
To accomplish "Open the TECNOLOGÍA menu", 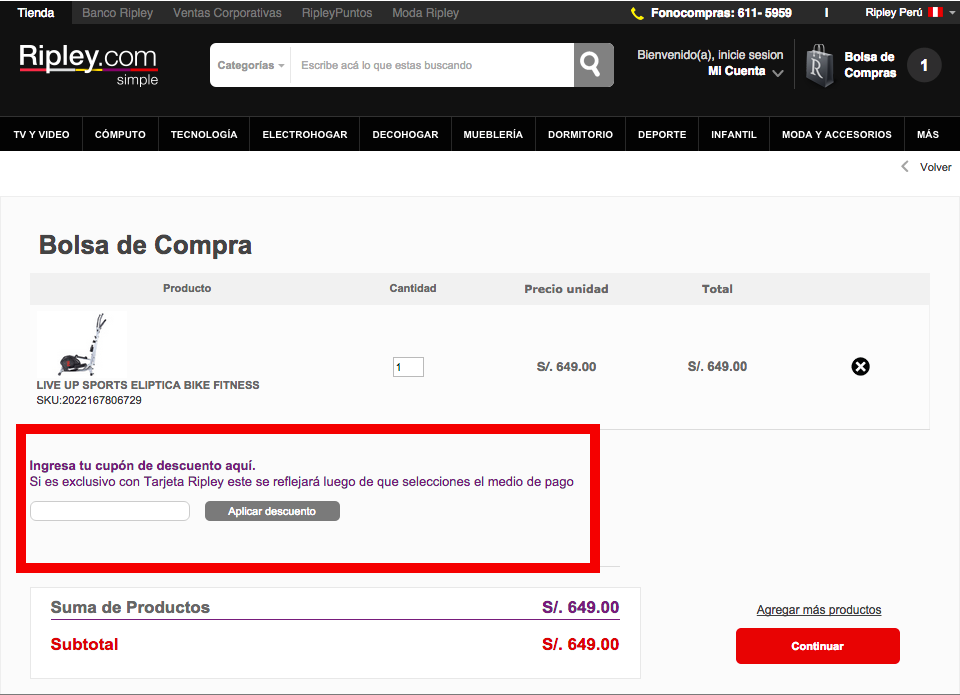I will tap(204, 134).
